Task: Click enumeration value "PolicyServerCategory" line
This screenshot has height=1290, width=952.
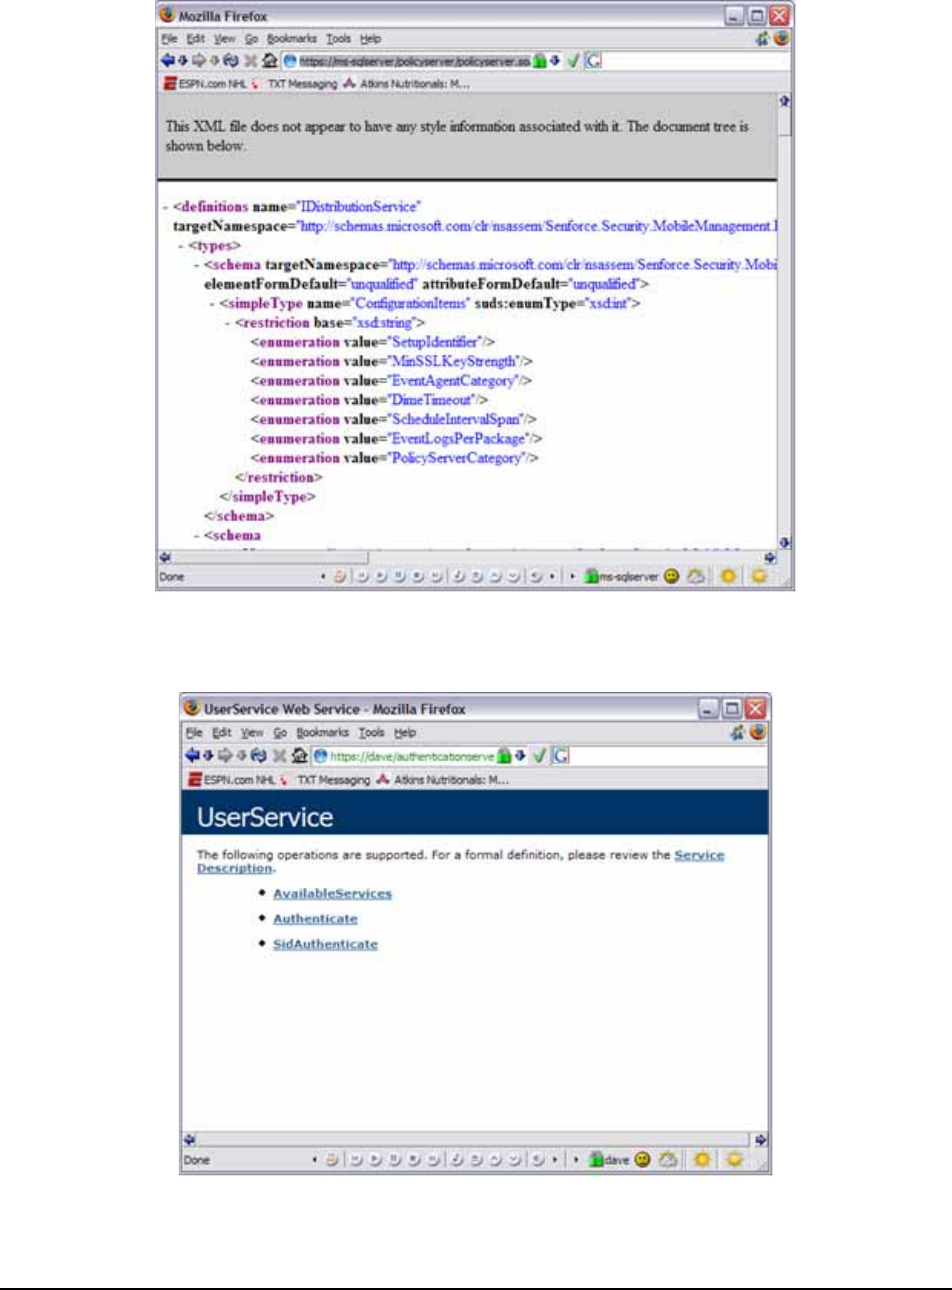Action: pos(395,458)
